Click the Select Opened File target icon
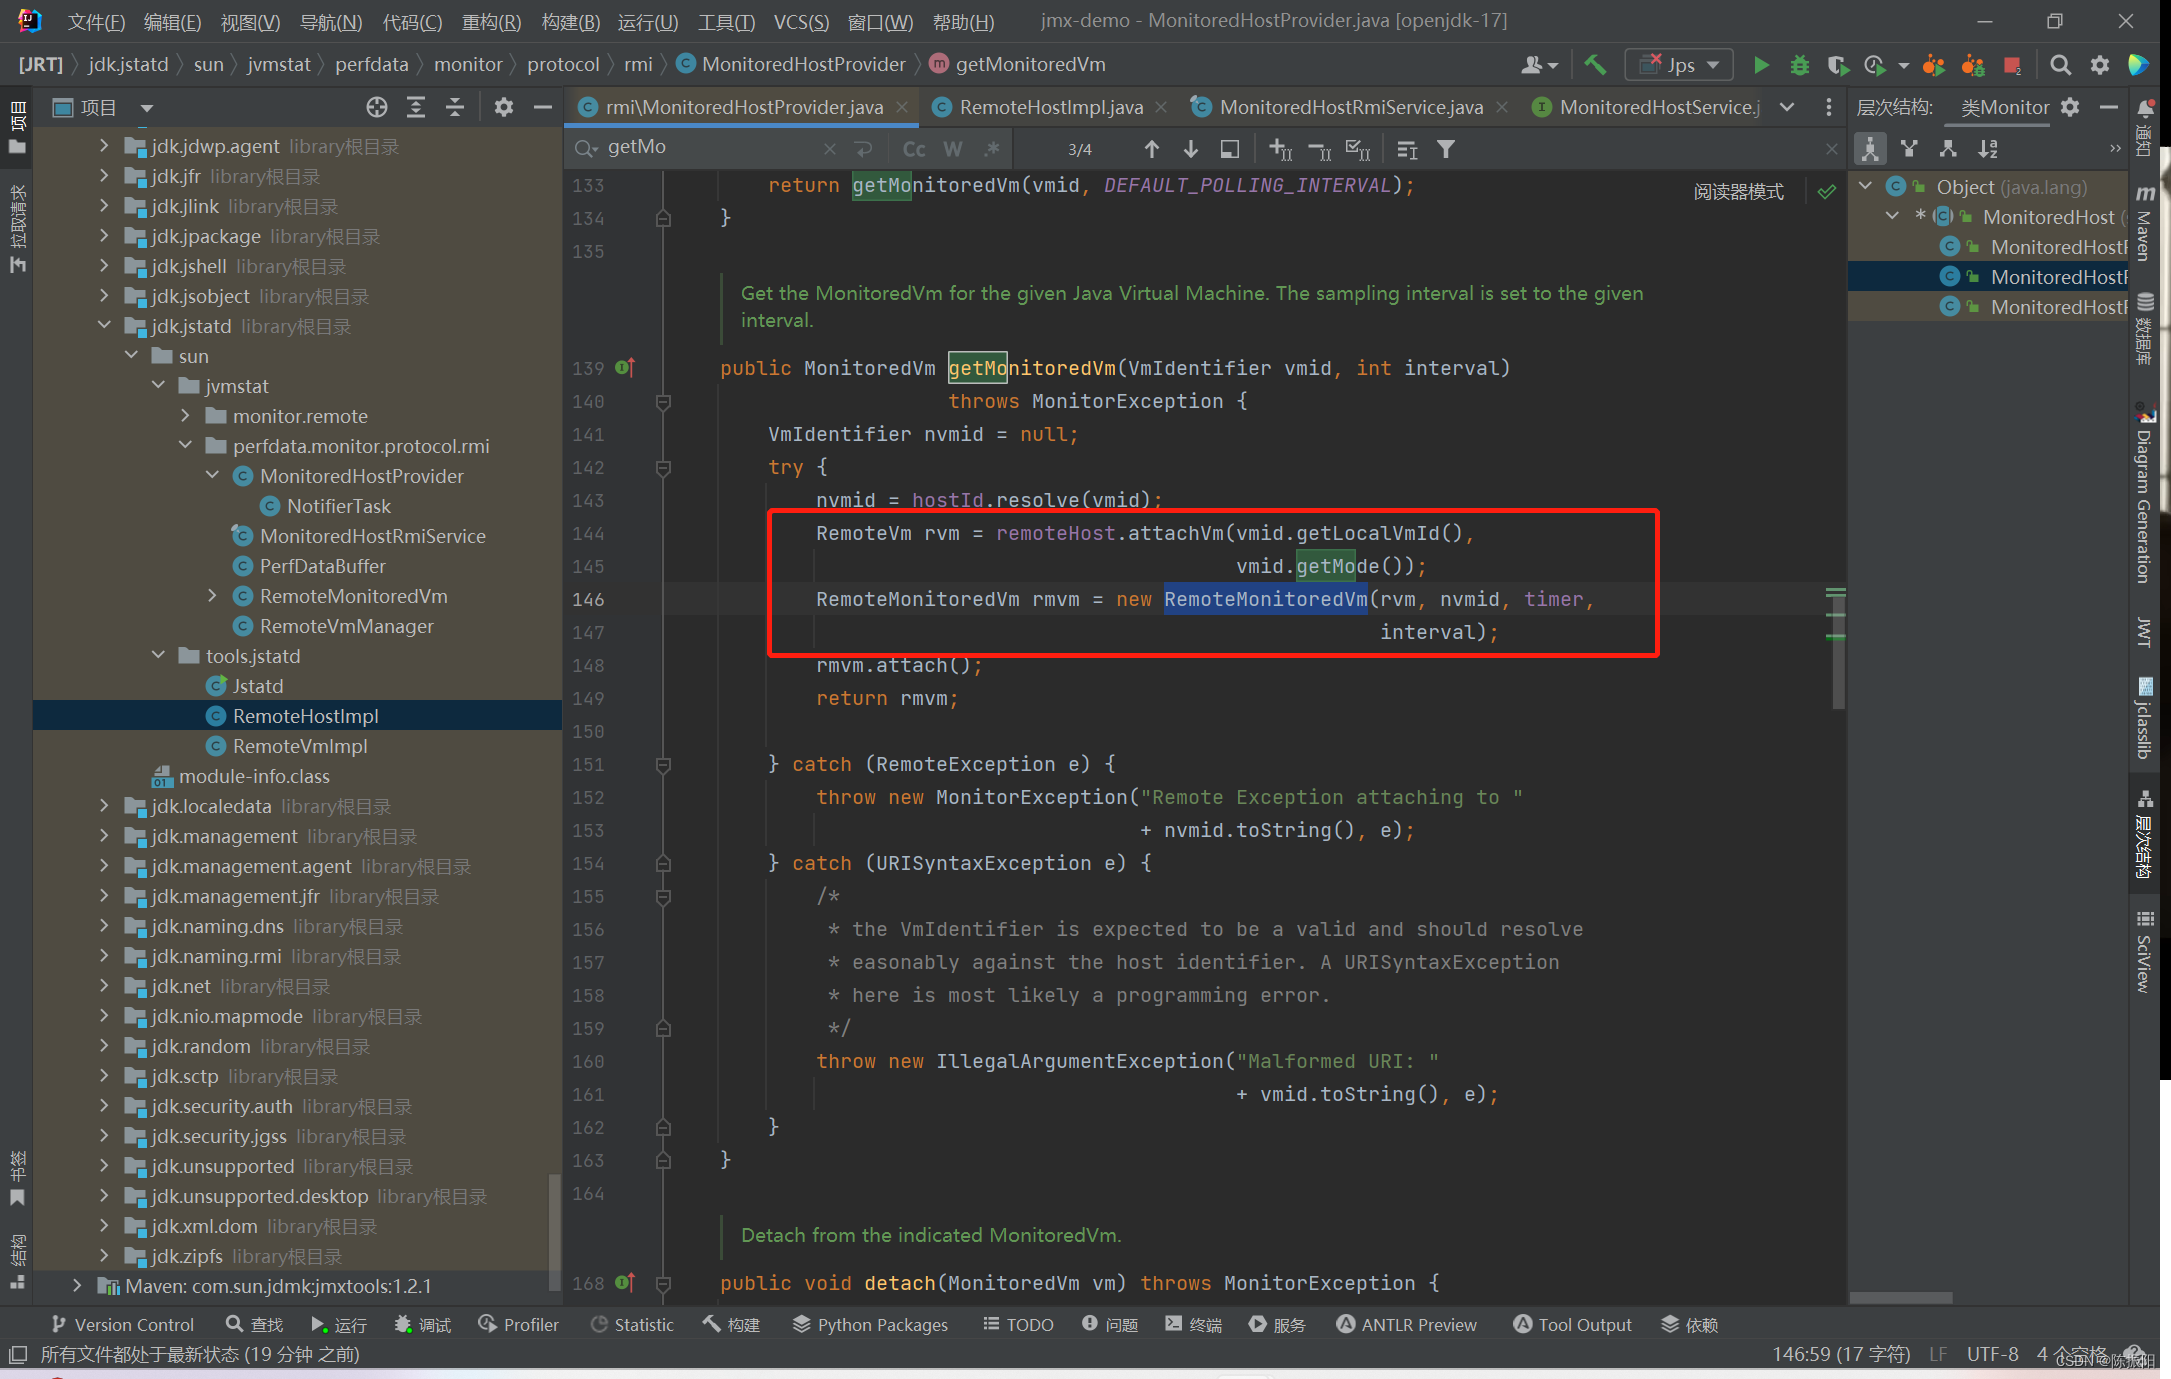The width and height of the screenshot is (2171, 1379). (x=376, y=107)
